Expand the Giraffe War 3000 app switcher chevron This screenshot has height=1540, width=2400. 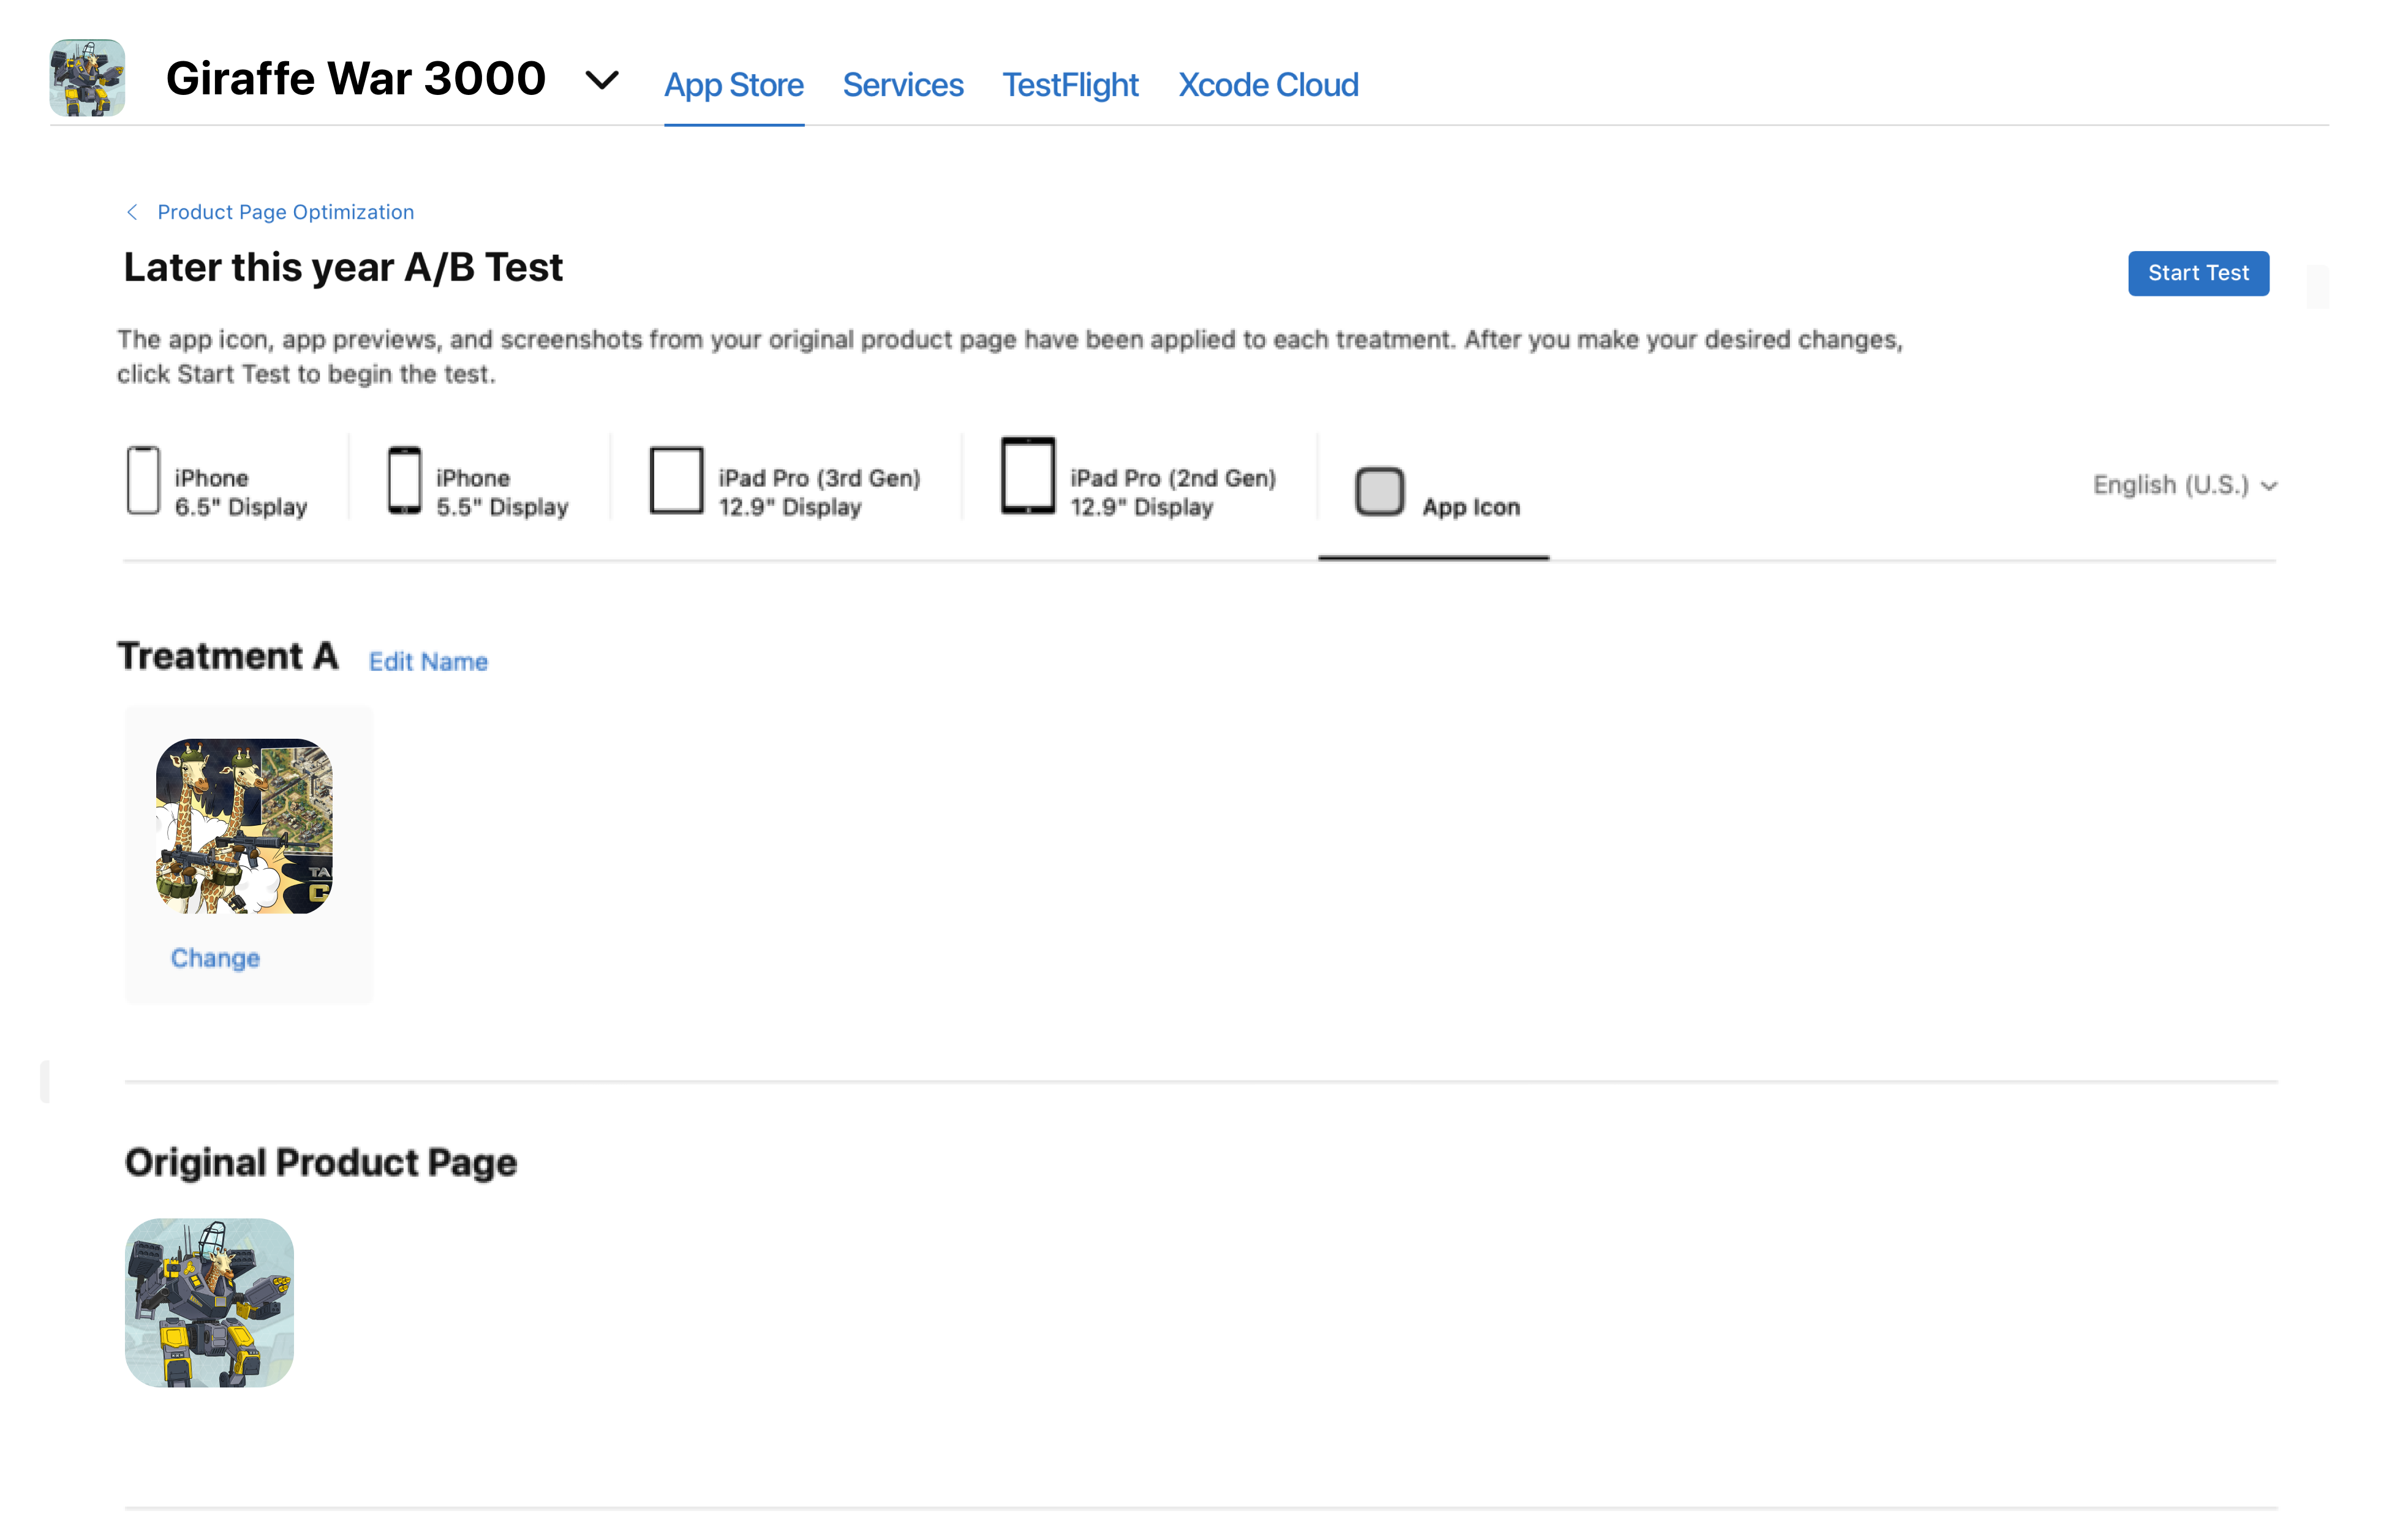click(601, 80)
